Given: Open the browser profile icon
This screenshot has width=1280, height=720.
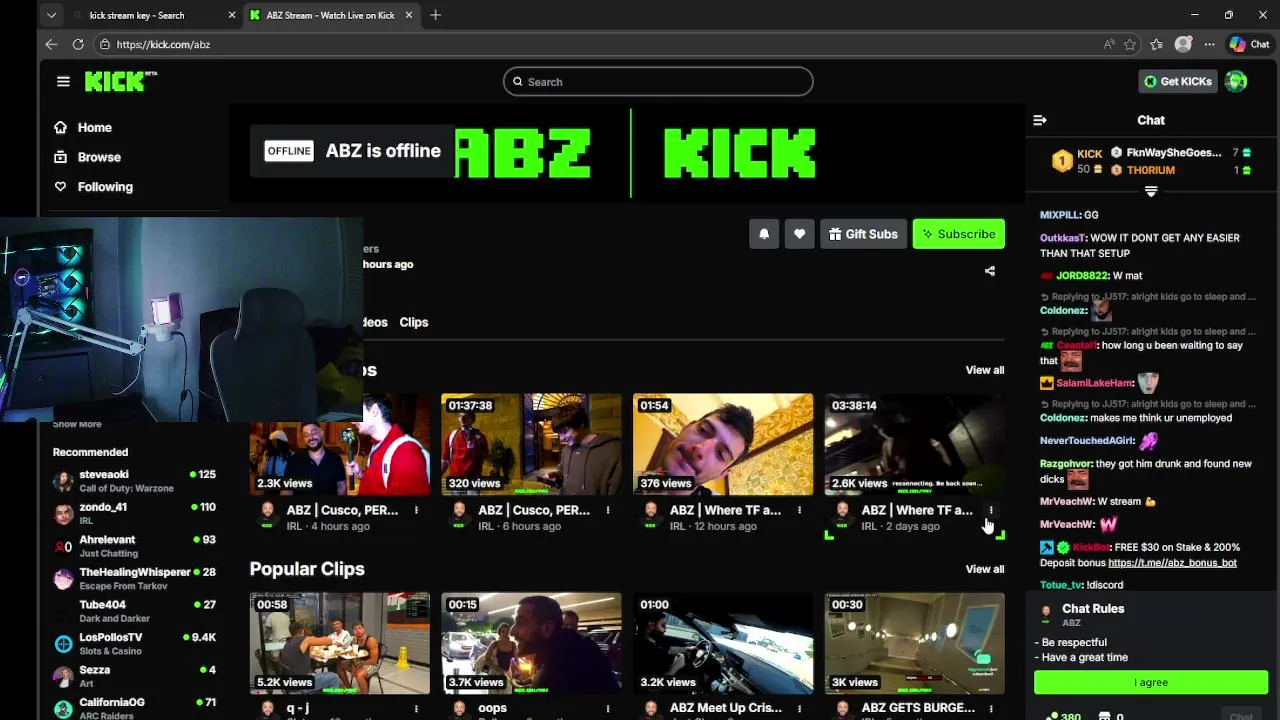Looking at the screenshot, I should (x=1183, y=44).
